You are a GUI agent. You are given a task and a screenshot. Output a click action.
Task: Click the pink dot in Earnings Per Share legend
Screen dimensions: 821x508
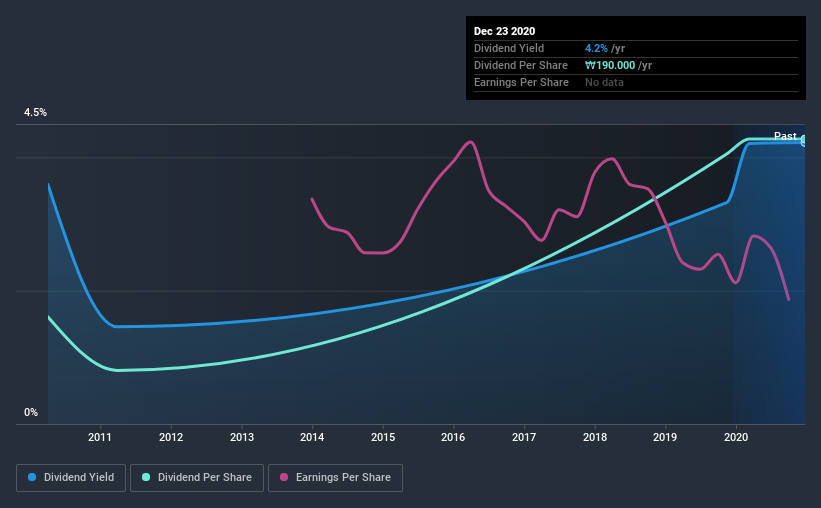click(x=284, y=477)
